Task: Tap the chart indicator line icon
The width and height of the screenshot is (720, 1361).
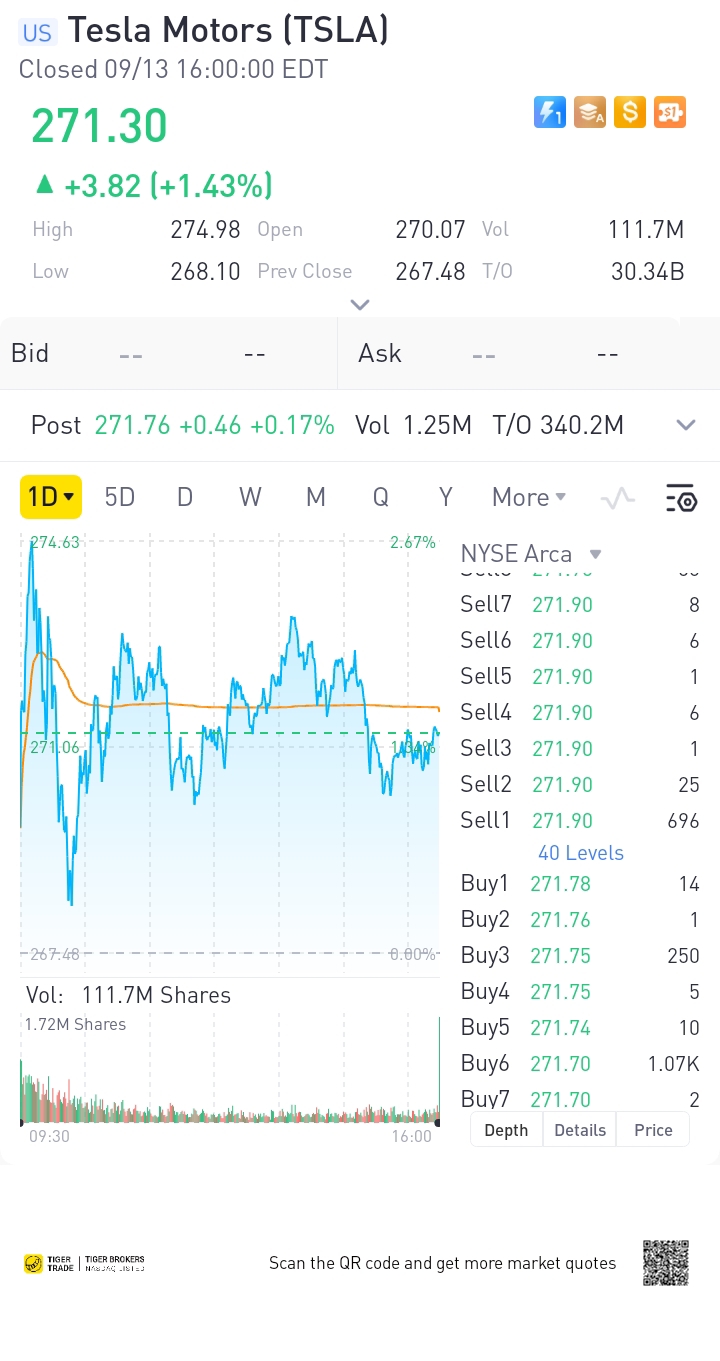Action: coord(618,497)
